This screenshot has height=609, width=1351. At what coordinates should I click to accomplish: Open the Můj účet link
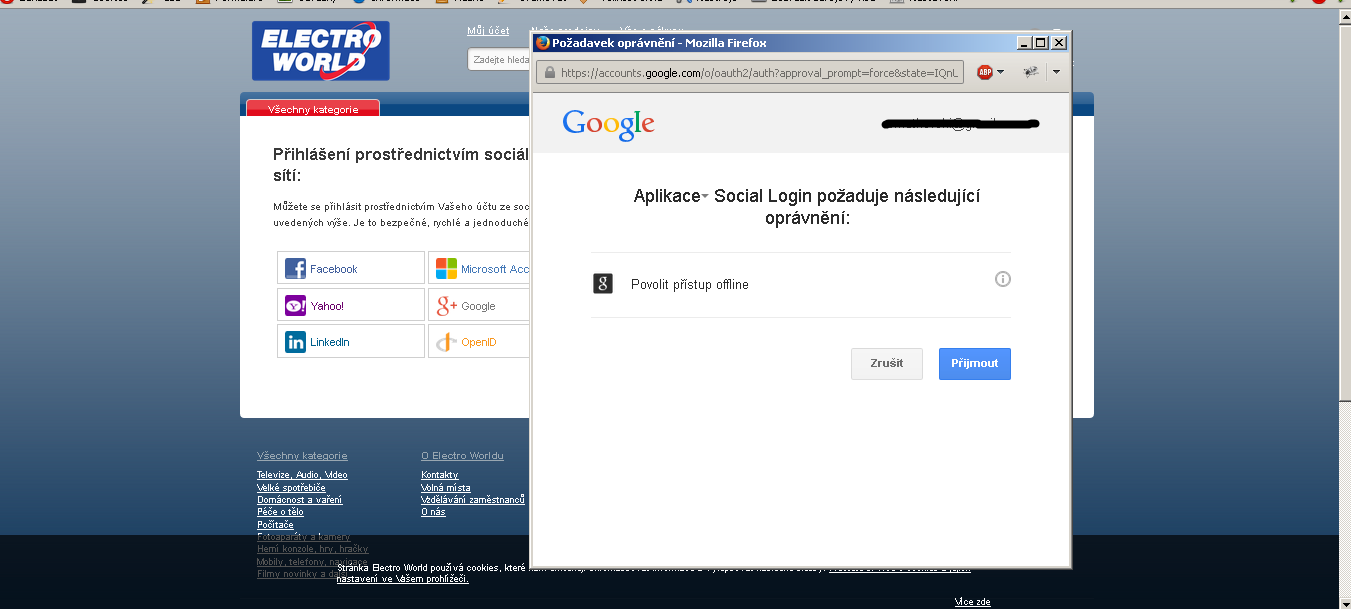coord(488,31)
